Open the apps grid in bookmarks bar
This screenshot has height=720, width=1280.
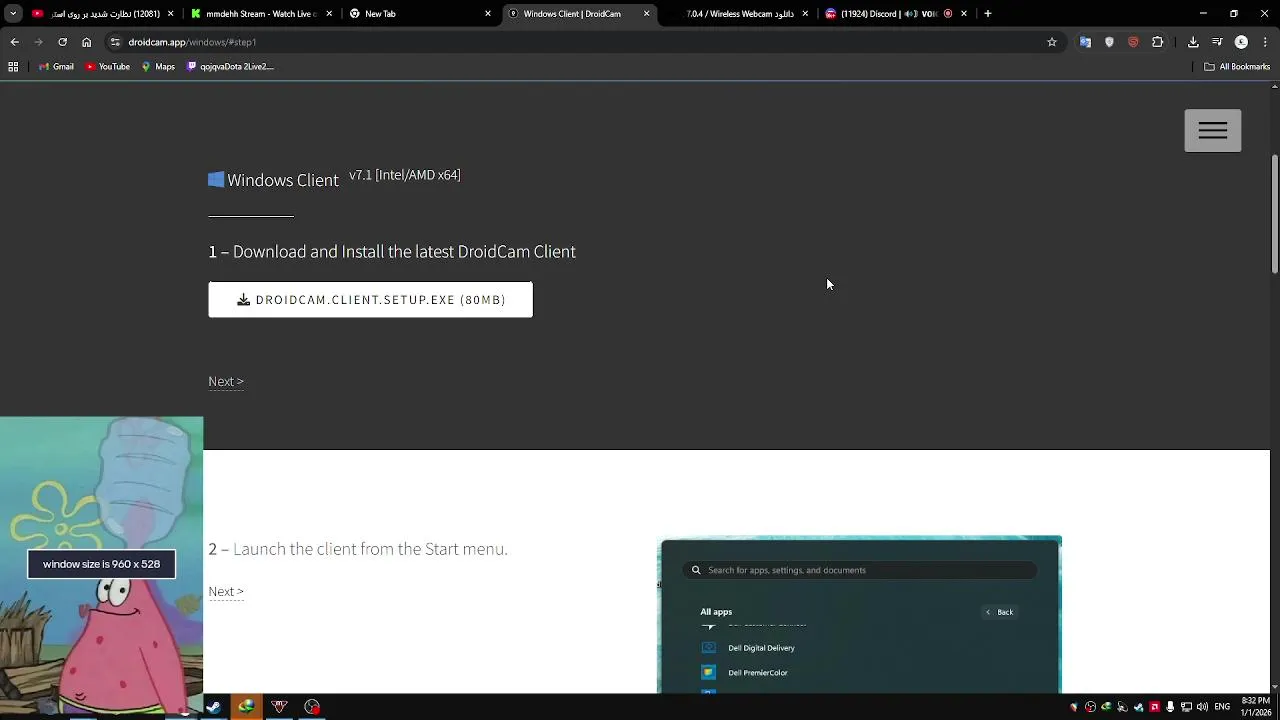coord(13,67)
